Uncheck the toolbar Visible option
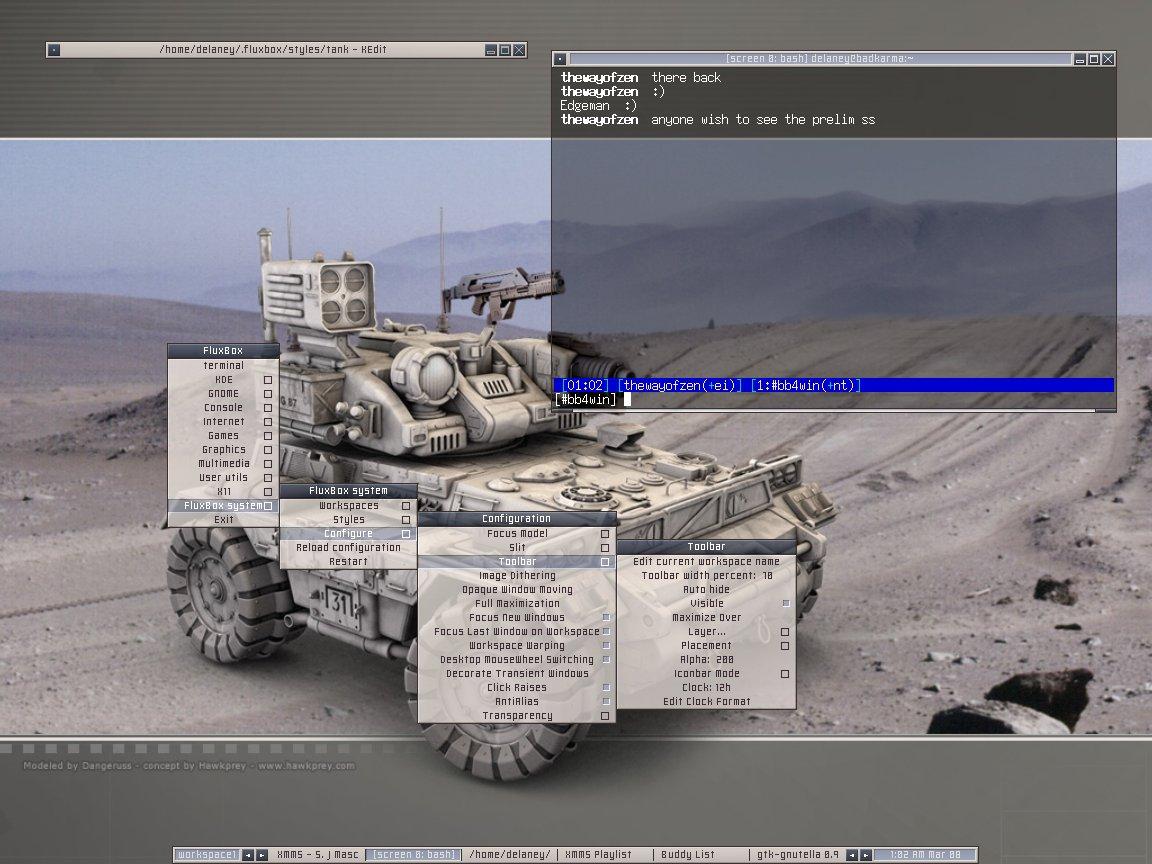The width and height of the screenshot is (1152, 864). click(x=707, y=604)
